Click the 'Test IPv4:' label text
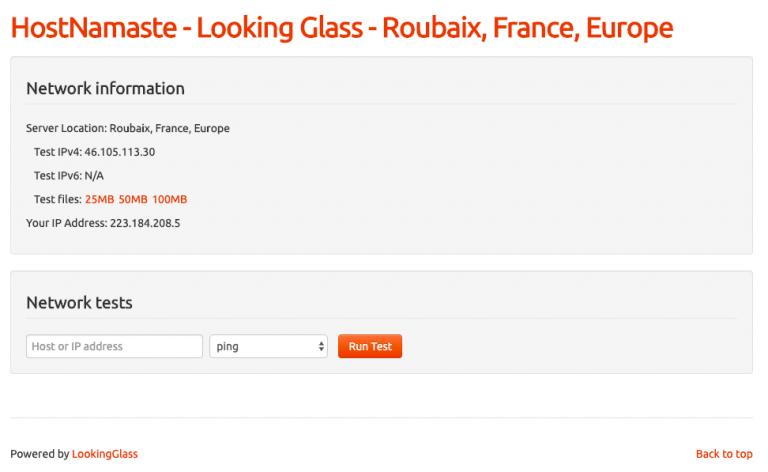The height and width of the screenshot is (472, 768). (58, 152)
